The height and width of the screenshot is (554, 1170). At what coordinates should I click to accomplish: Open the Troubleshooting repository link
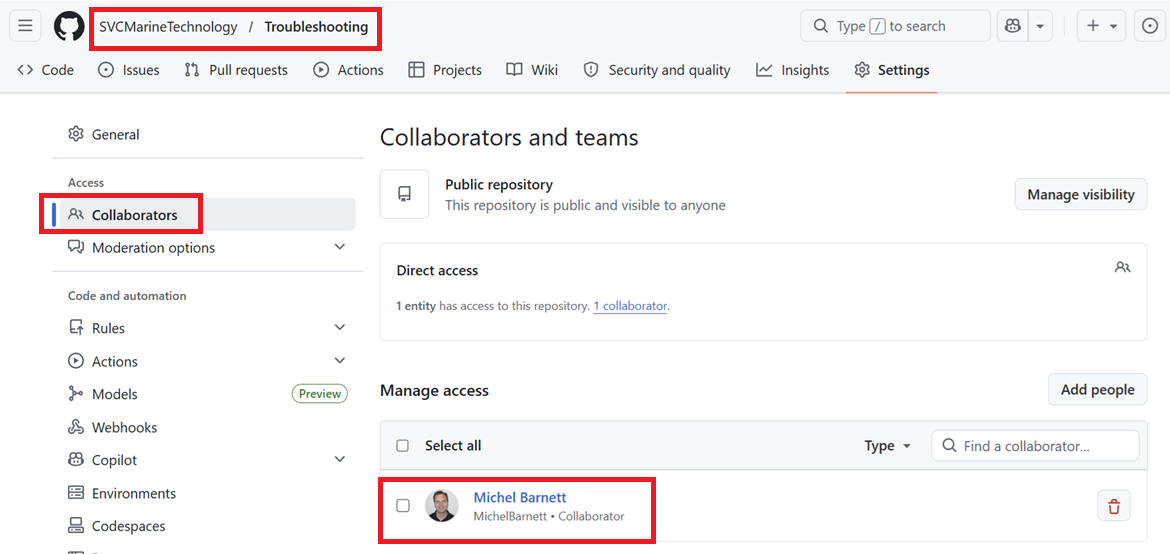(316, 27)
